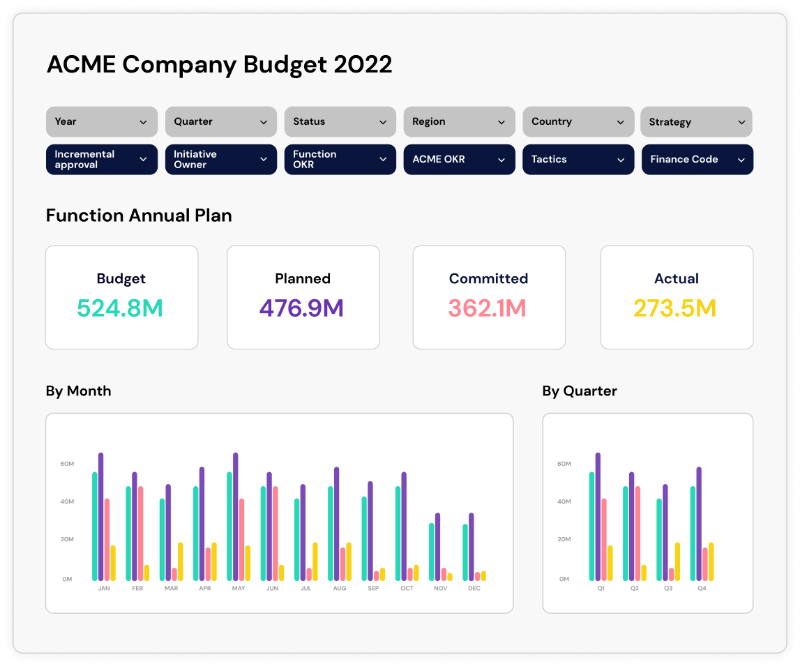
Task: Click the JAN label on monthly chart
Action: (104, 588)
